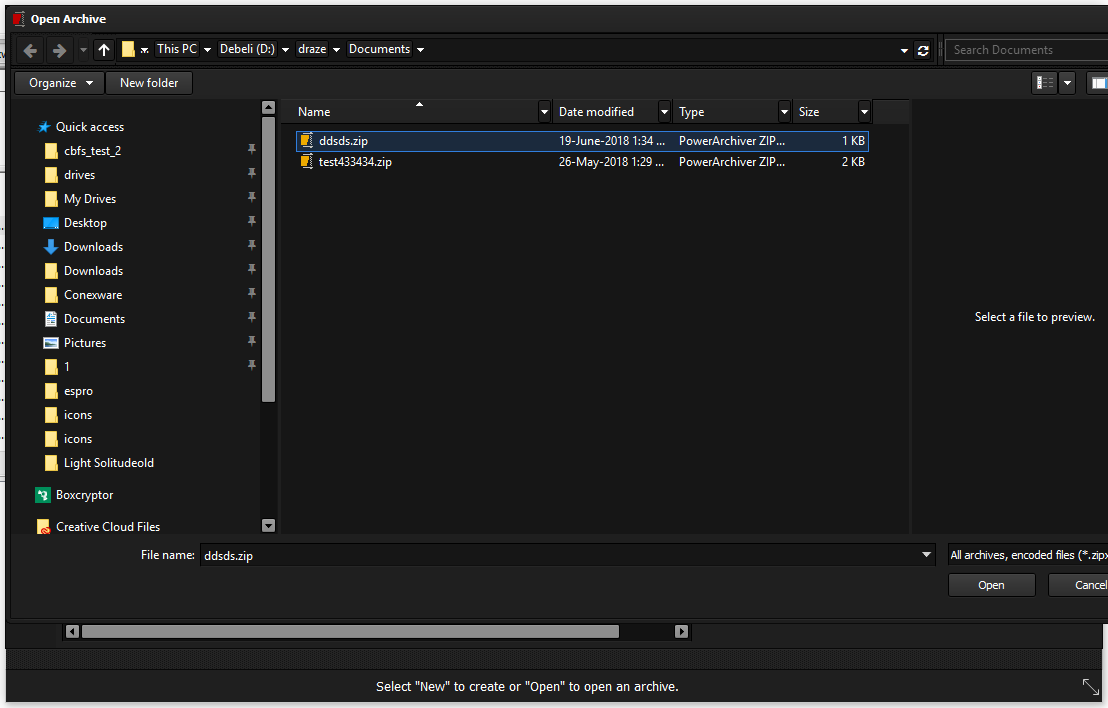Click the File name input field

point(558,555)
